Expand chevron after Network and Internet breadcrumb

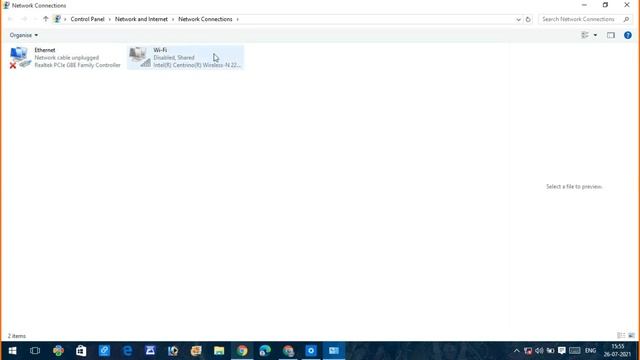click(x=173, y=19)
